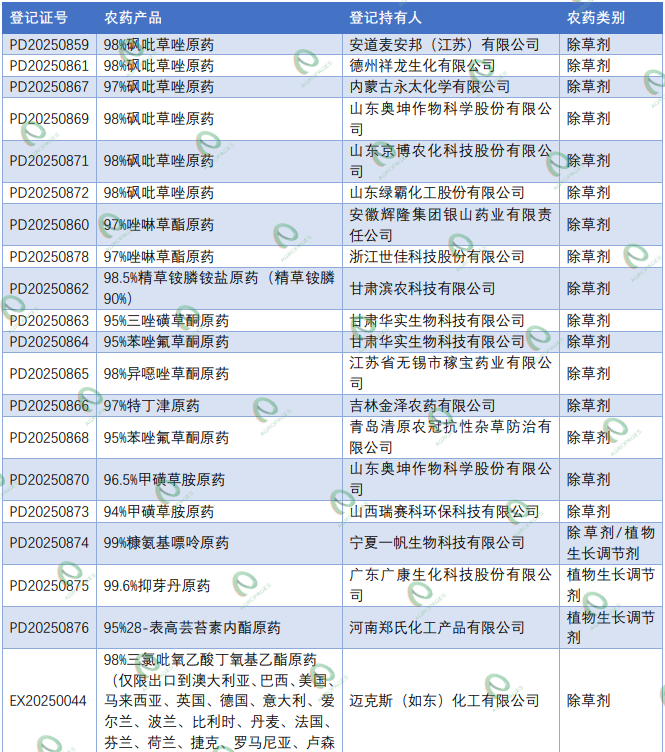665x752 pixels.
Task: Click holder 广东广康生化科技股份有限公司
Action: pos(451,586)
